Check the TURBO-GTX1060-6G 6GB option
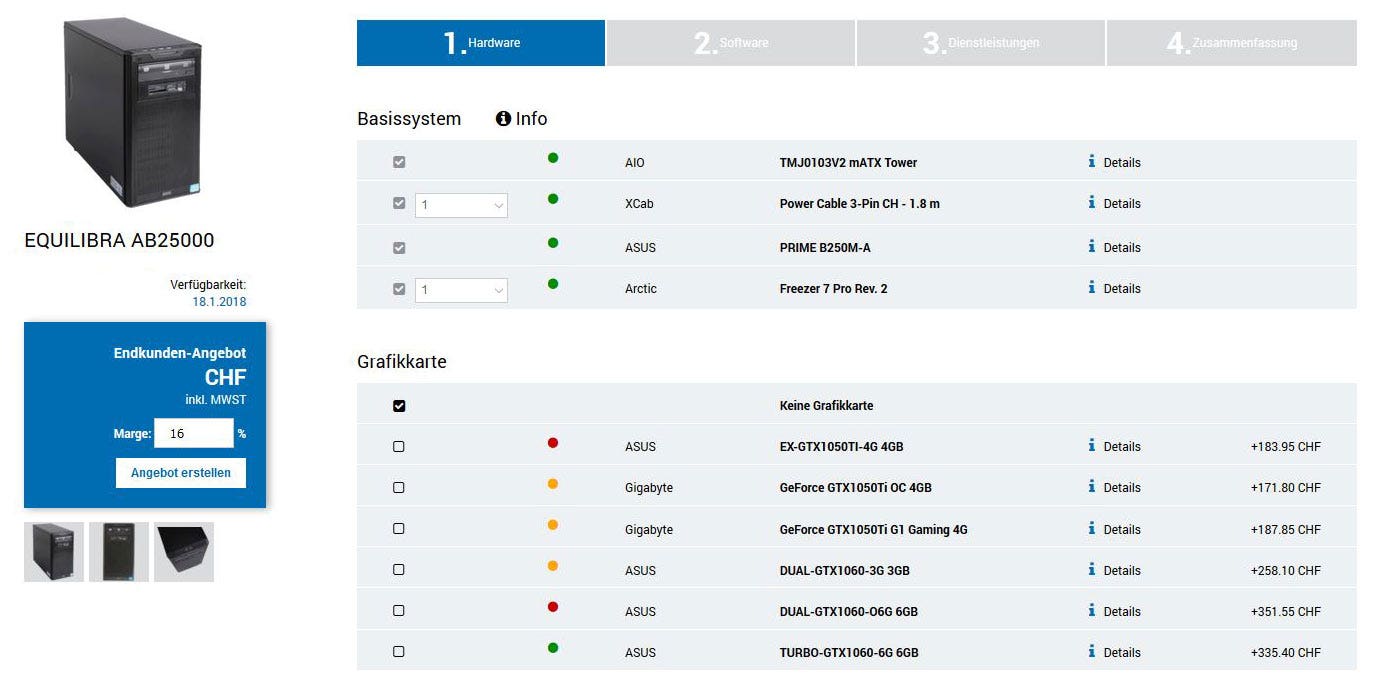This screenshot has width=1380, height=680. point(399,652)
